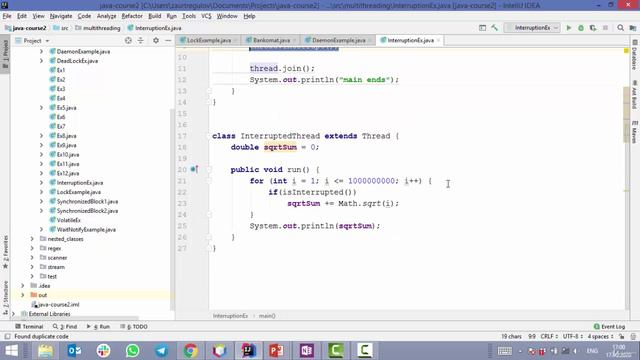Open WhatsApp from the taskbar
Image resolution: width=640 pixels, height=360 pixels.
click(132, 351)
